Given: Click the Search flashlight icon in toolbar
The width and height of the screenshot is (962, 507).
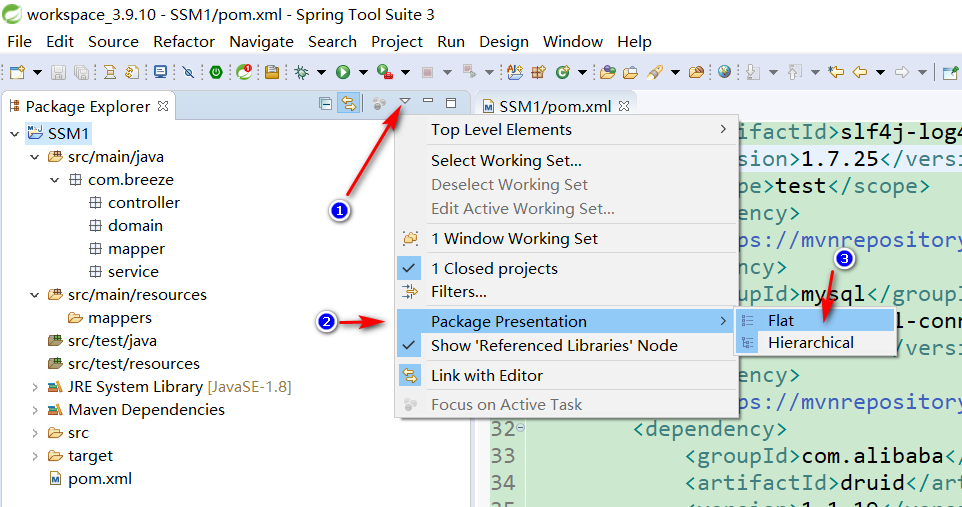Looking at the screenshot, I should point(655,72).
